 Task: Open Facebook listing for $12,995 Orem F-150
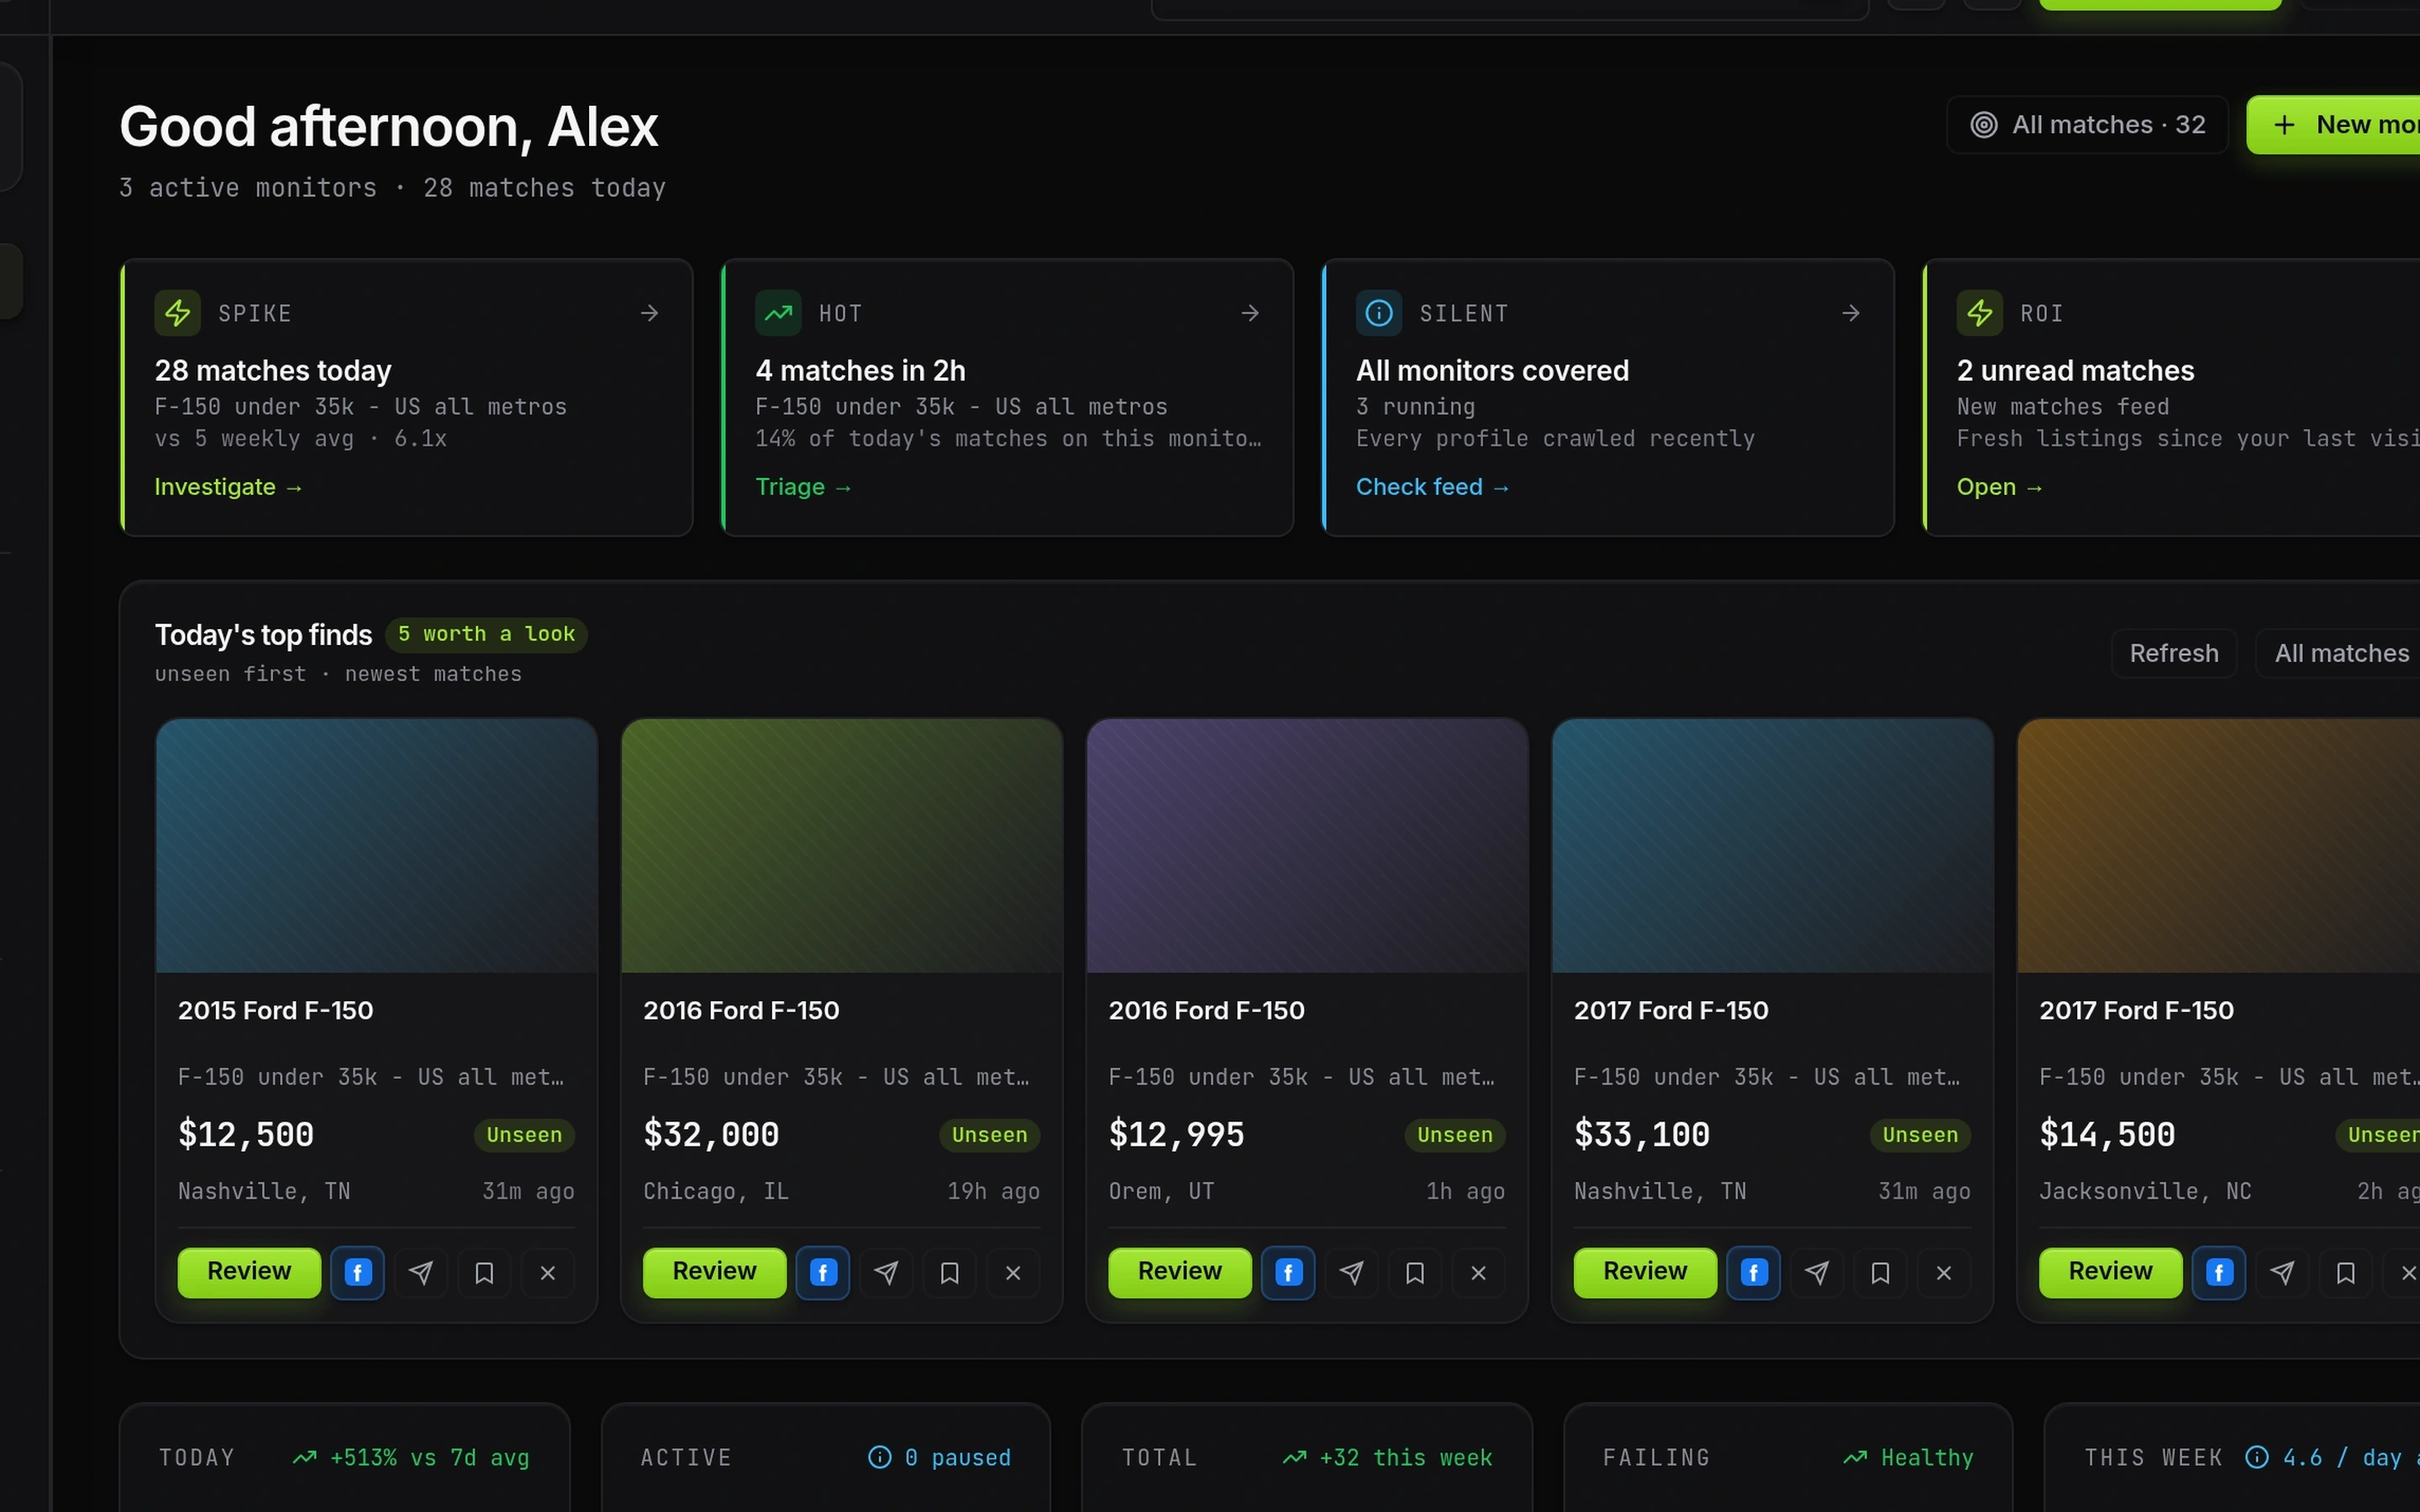click(1288, 1272)
